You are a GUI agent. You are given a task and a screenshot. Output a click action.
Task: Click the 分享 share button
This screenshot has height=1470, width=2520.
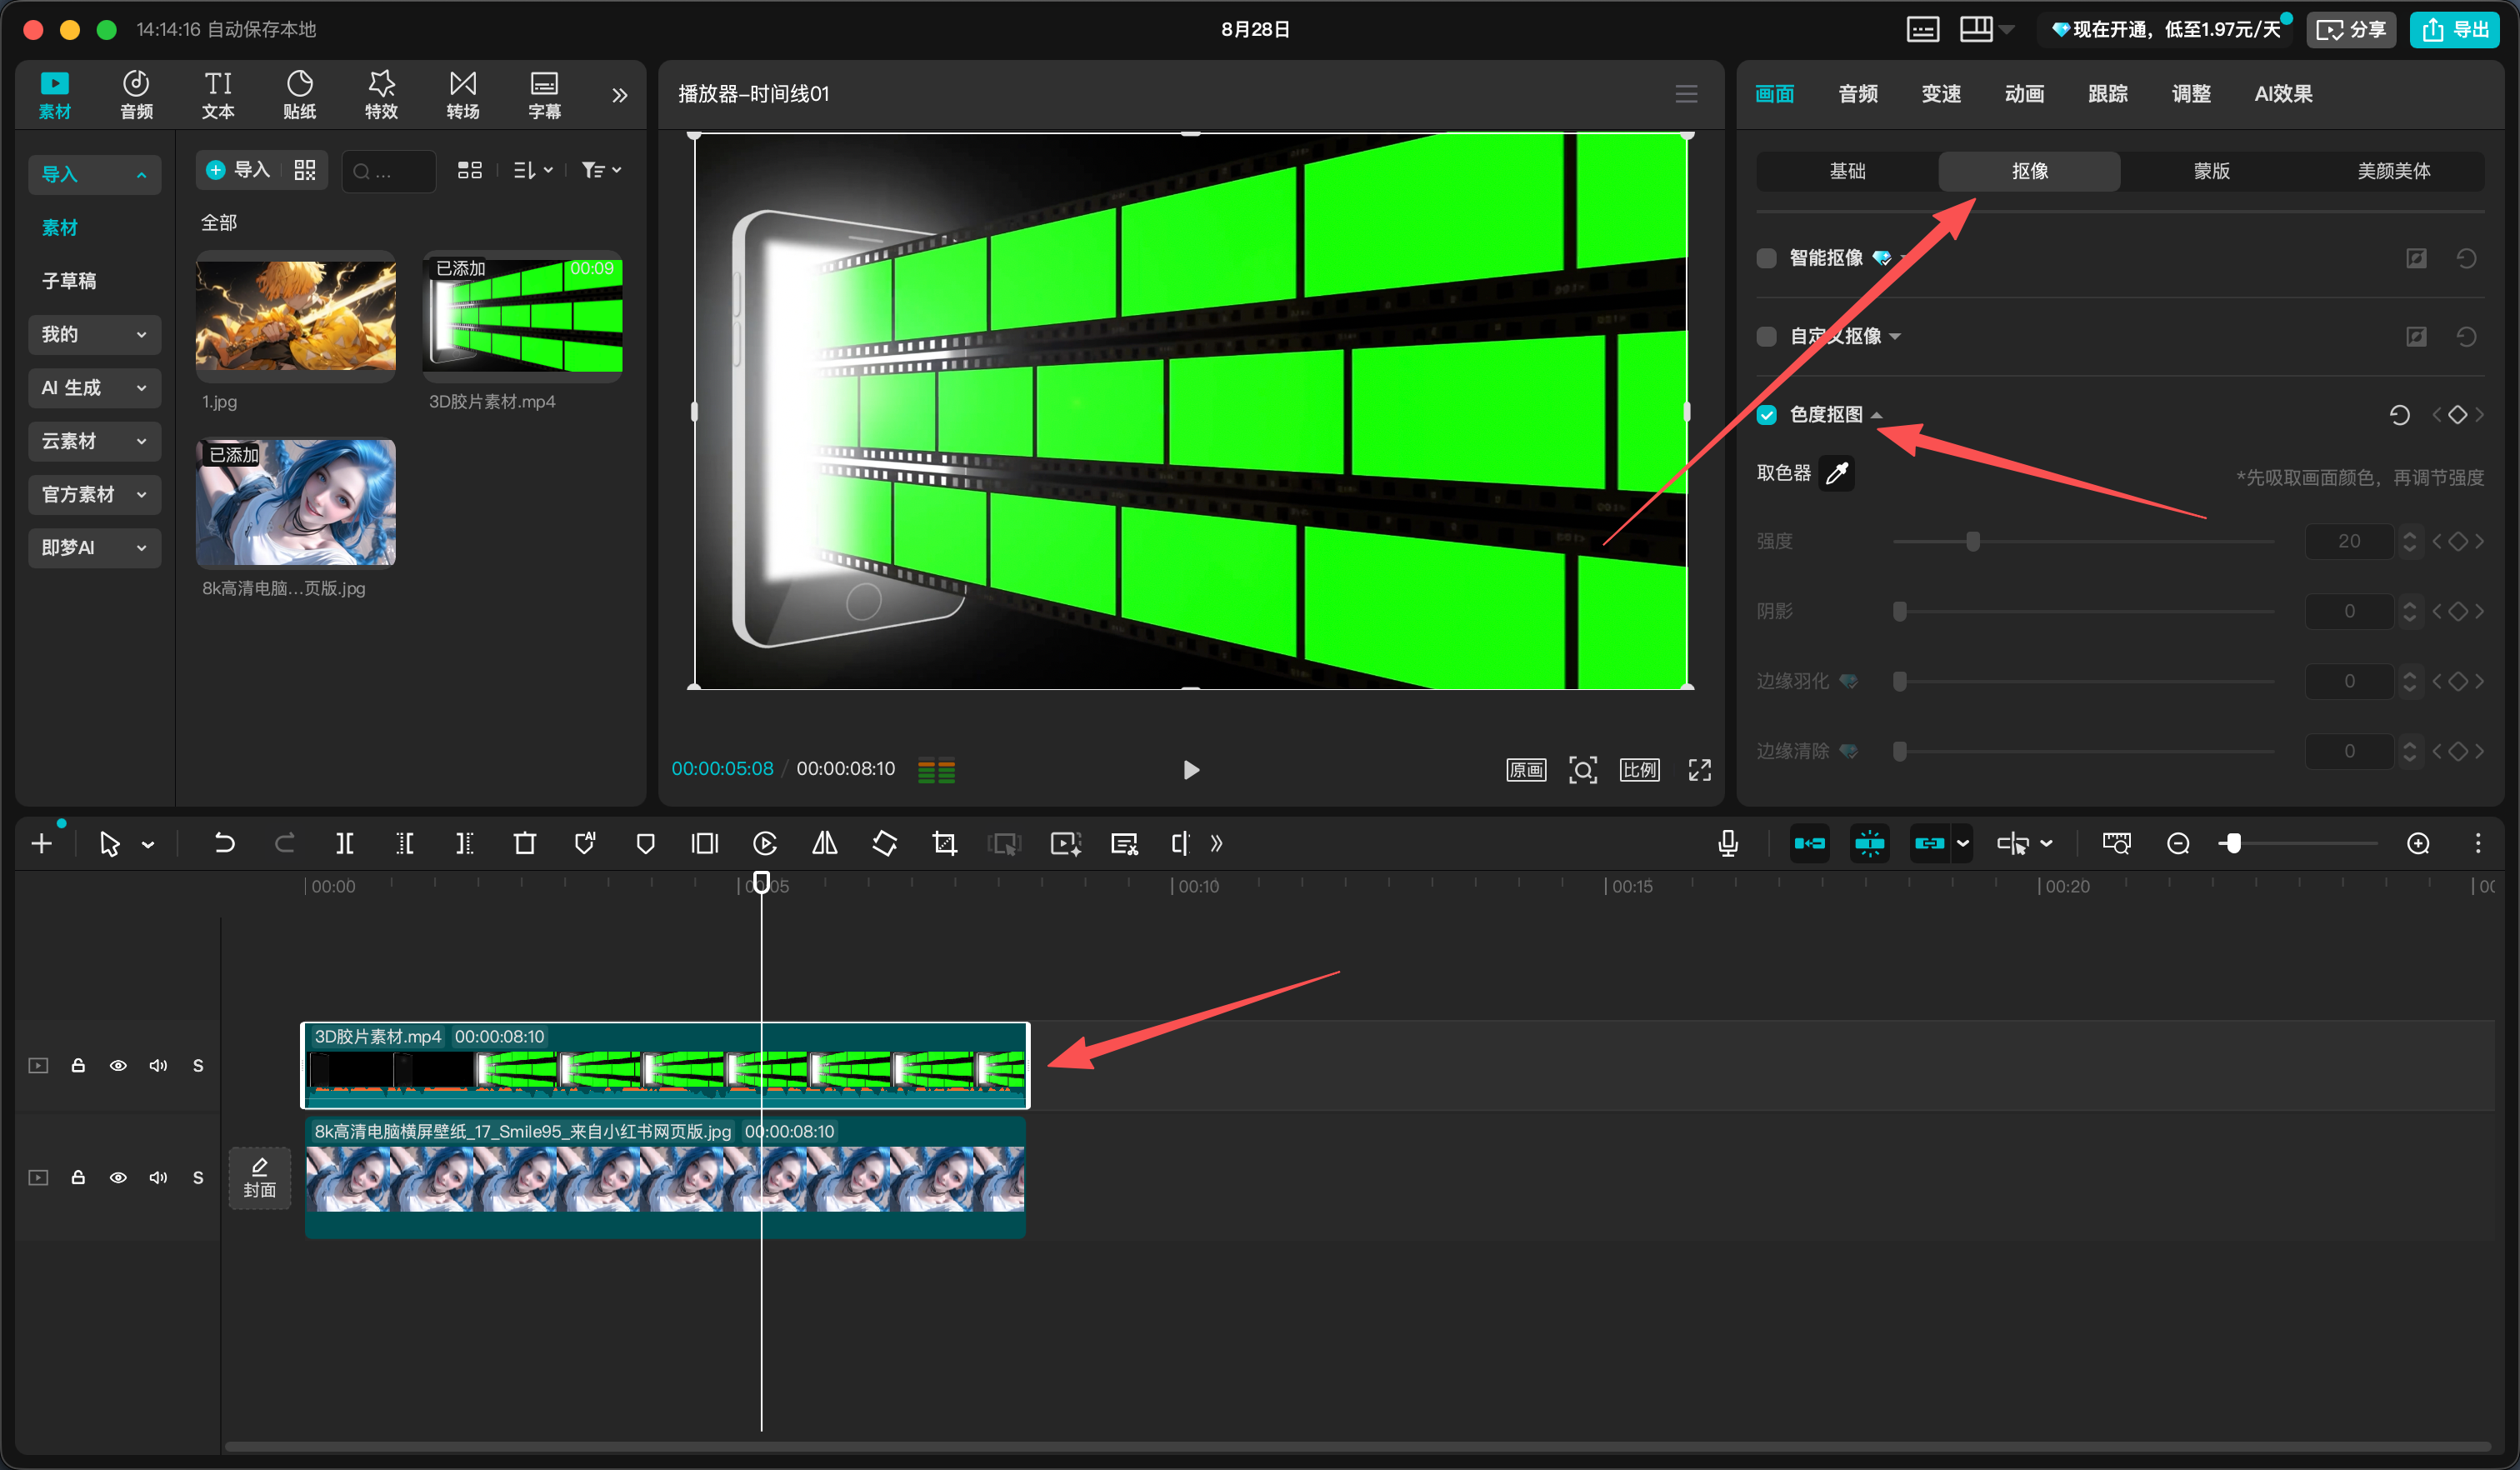pyautogui.click(x=2350, y=30)
